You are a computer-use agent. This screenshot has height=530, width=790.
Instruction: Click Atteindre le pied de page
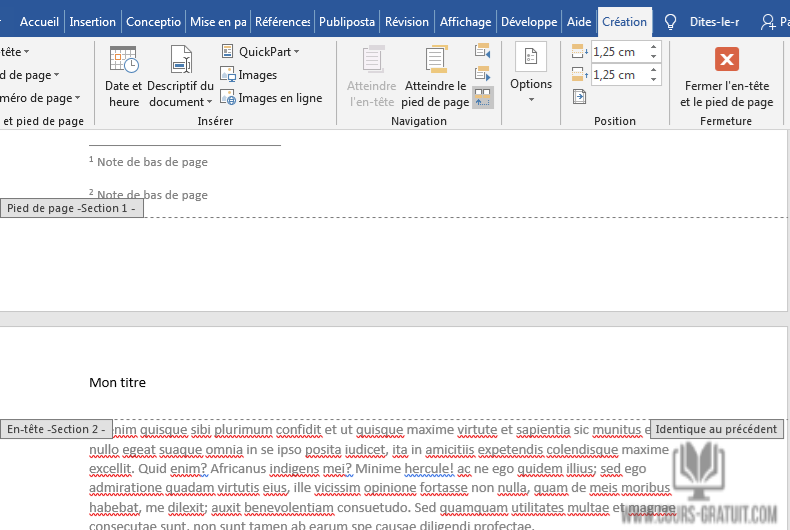(435, 76)
